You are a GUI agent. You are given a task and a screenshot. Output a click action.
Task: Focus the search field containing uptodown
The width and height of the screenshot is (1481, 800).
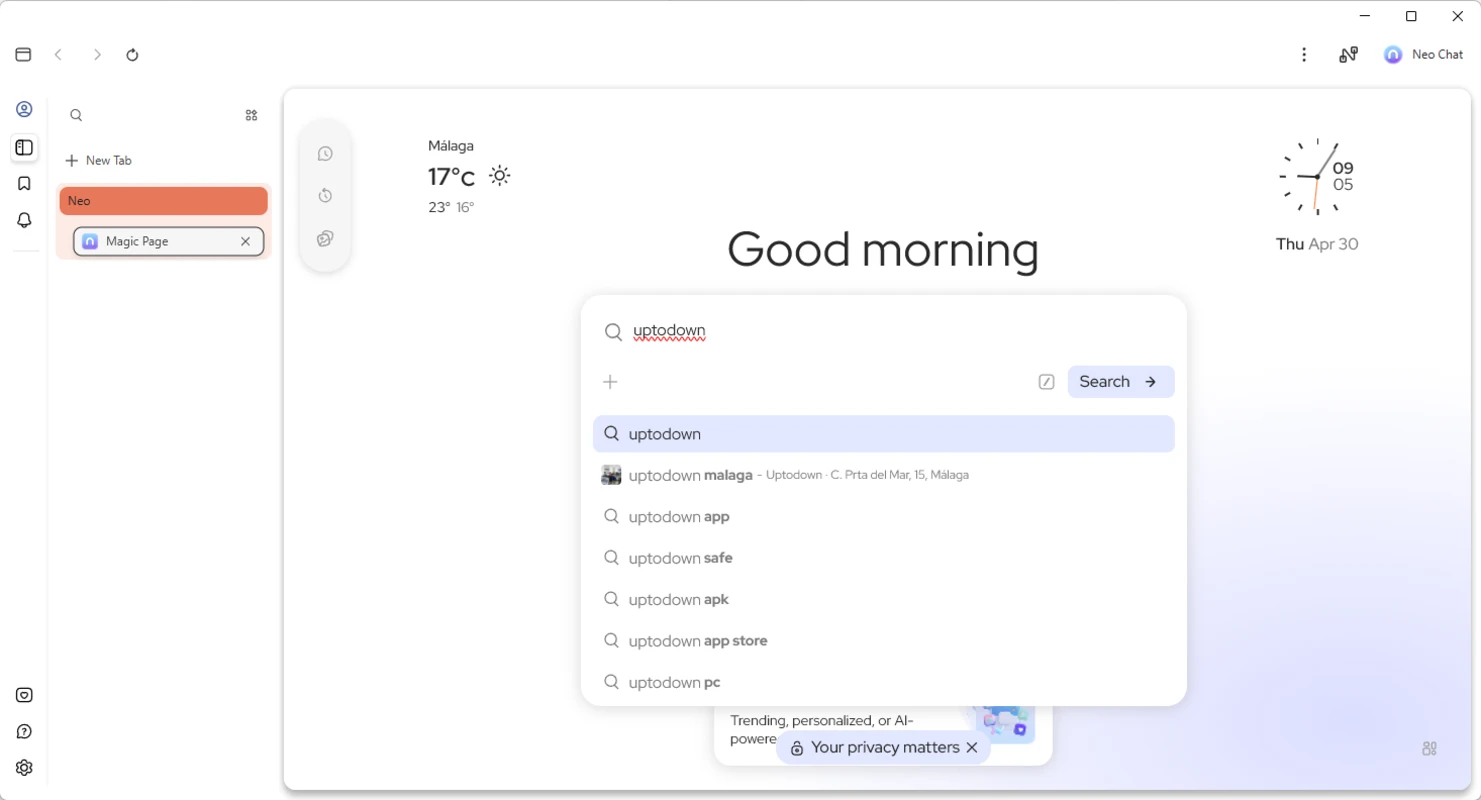click(884, 331)
